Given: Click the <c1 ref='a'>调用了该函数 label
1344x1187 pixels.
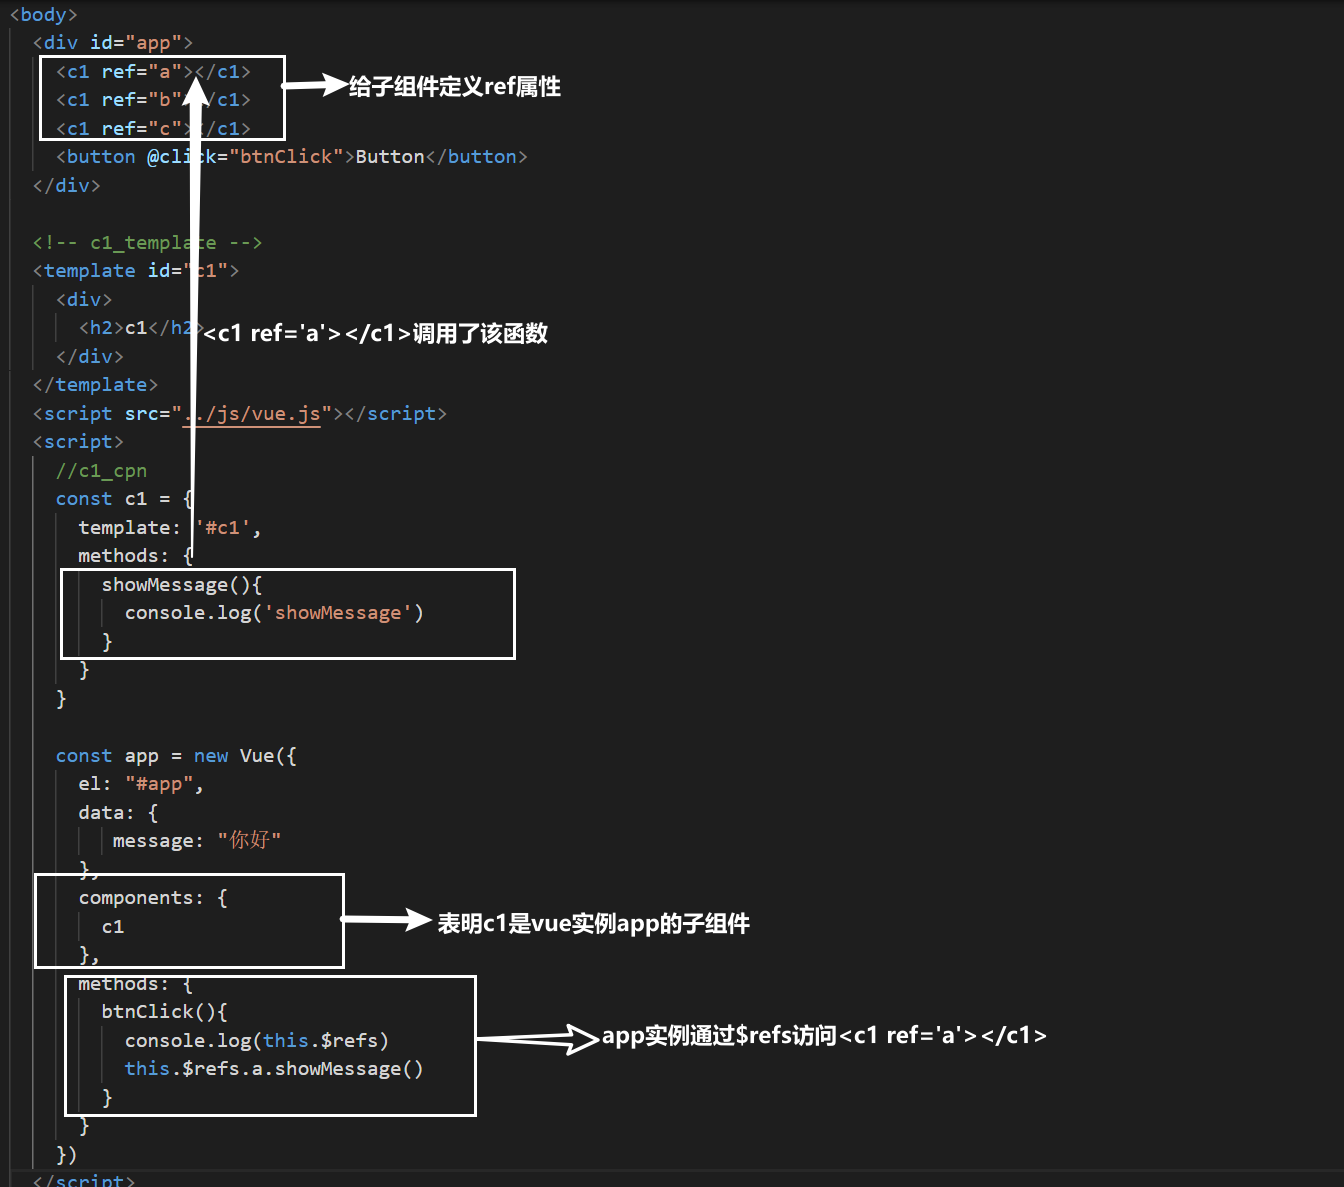Looking at the screenshot, I should click(375, 333).
